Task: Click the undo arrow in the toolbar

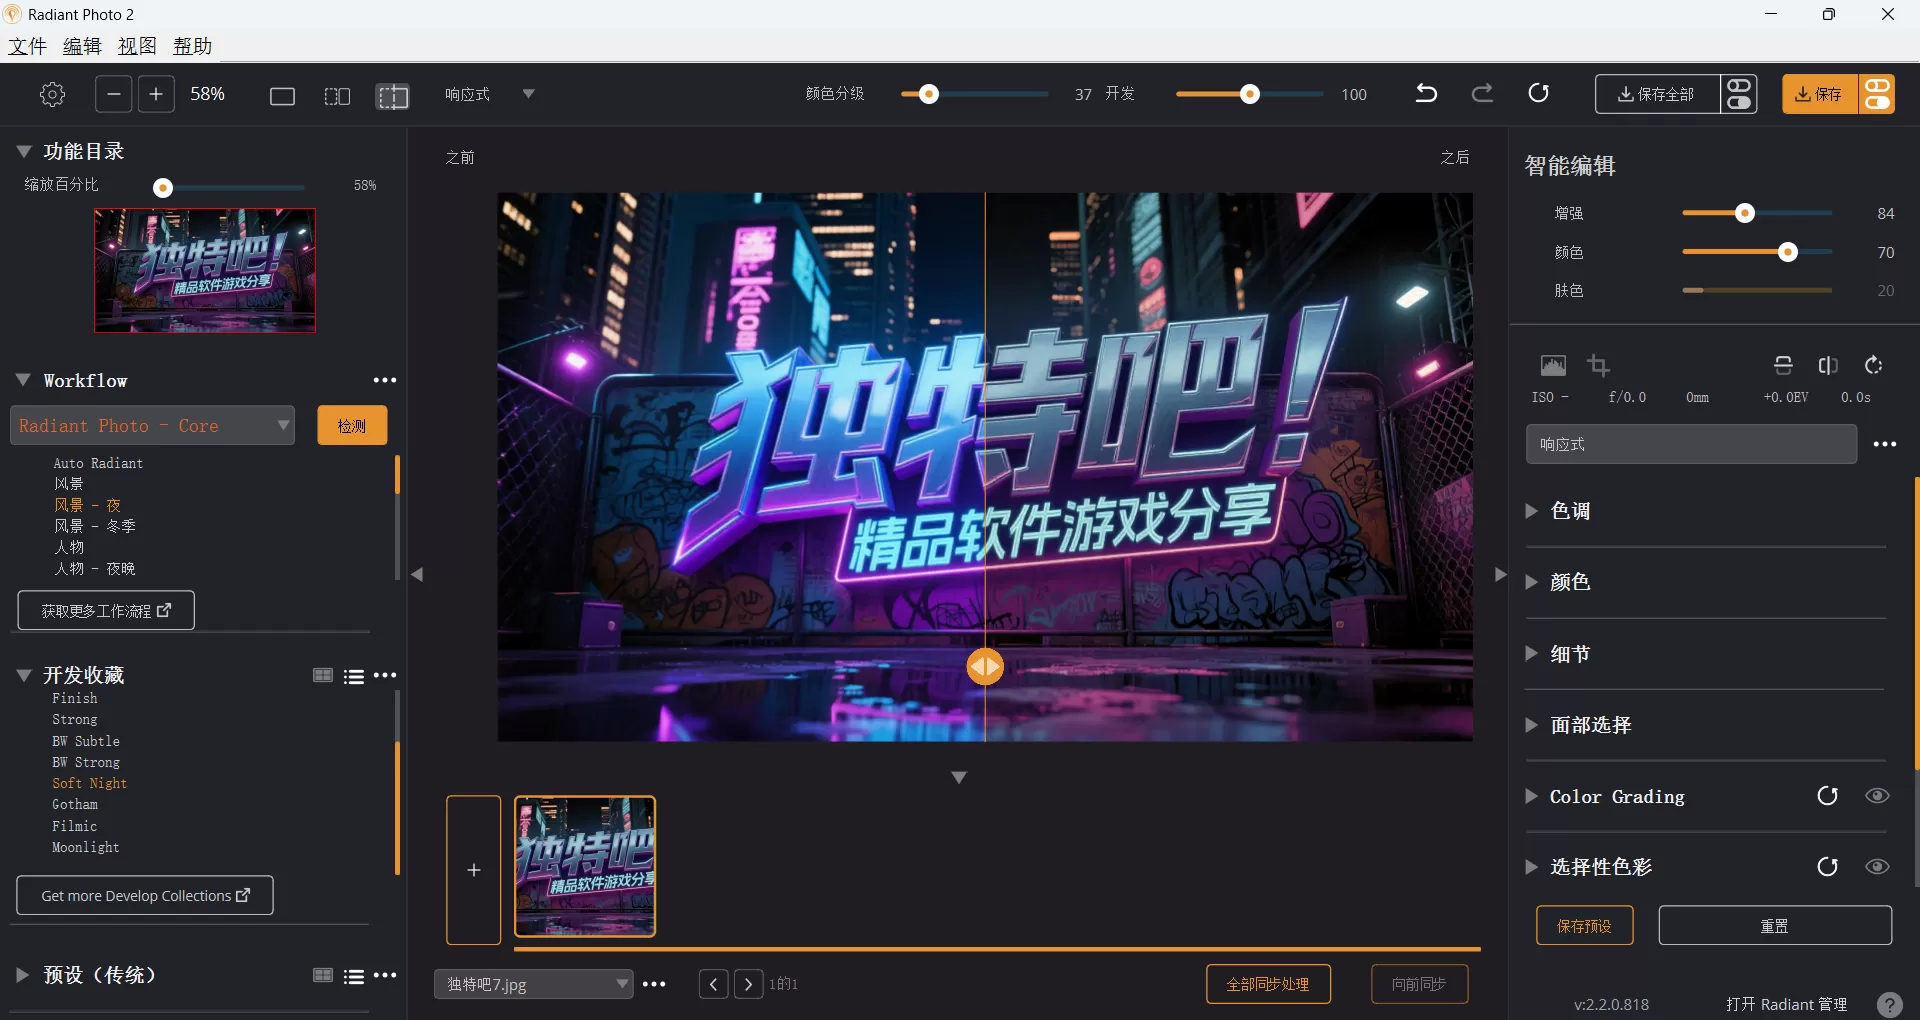Action: click(x=1425, y=93)
